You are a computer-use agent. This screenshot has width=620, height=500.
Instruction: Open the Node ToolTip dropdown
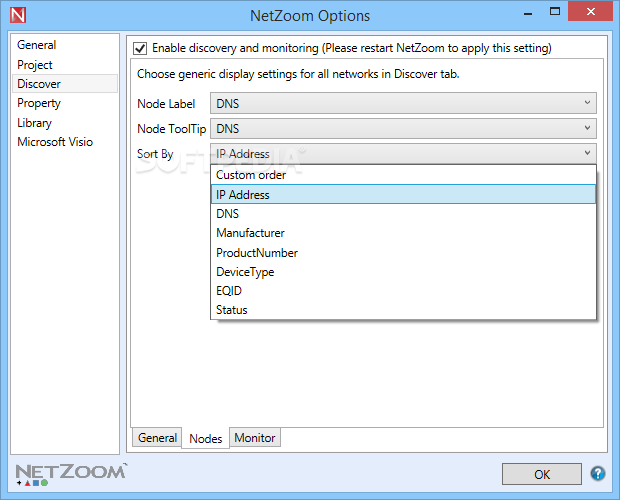[403, 128]
